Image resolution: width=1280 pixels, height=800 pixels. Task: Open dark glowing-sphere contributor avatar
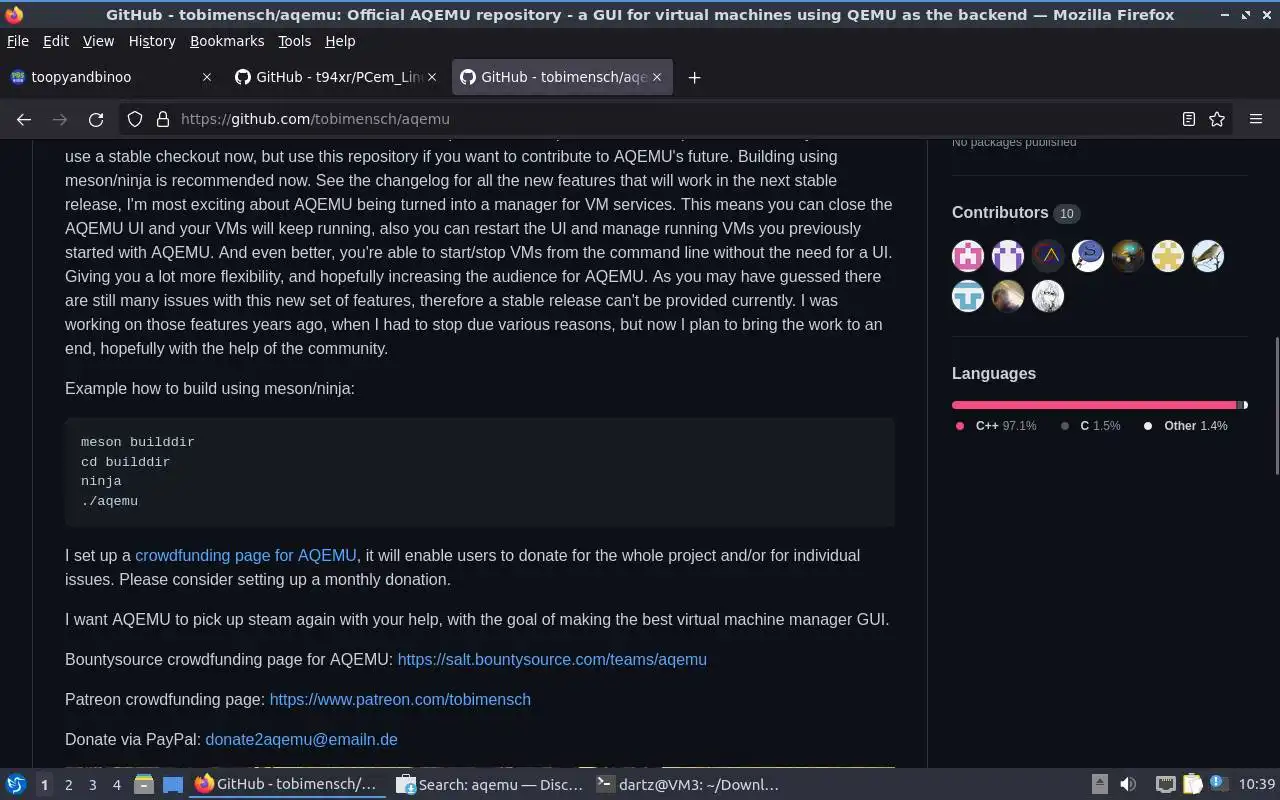pyautogui.click(x=1128, y=256)
